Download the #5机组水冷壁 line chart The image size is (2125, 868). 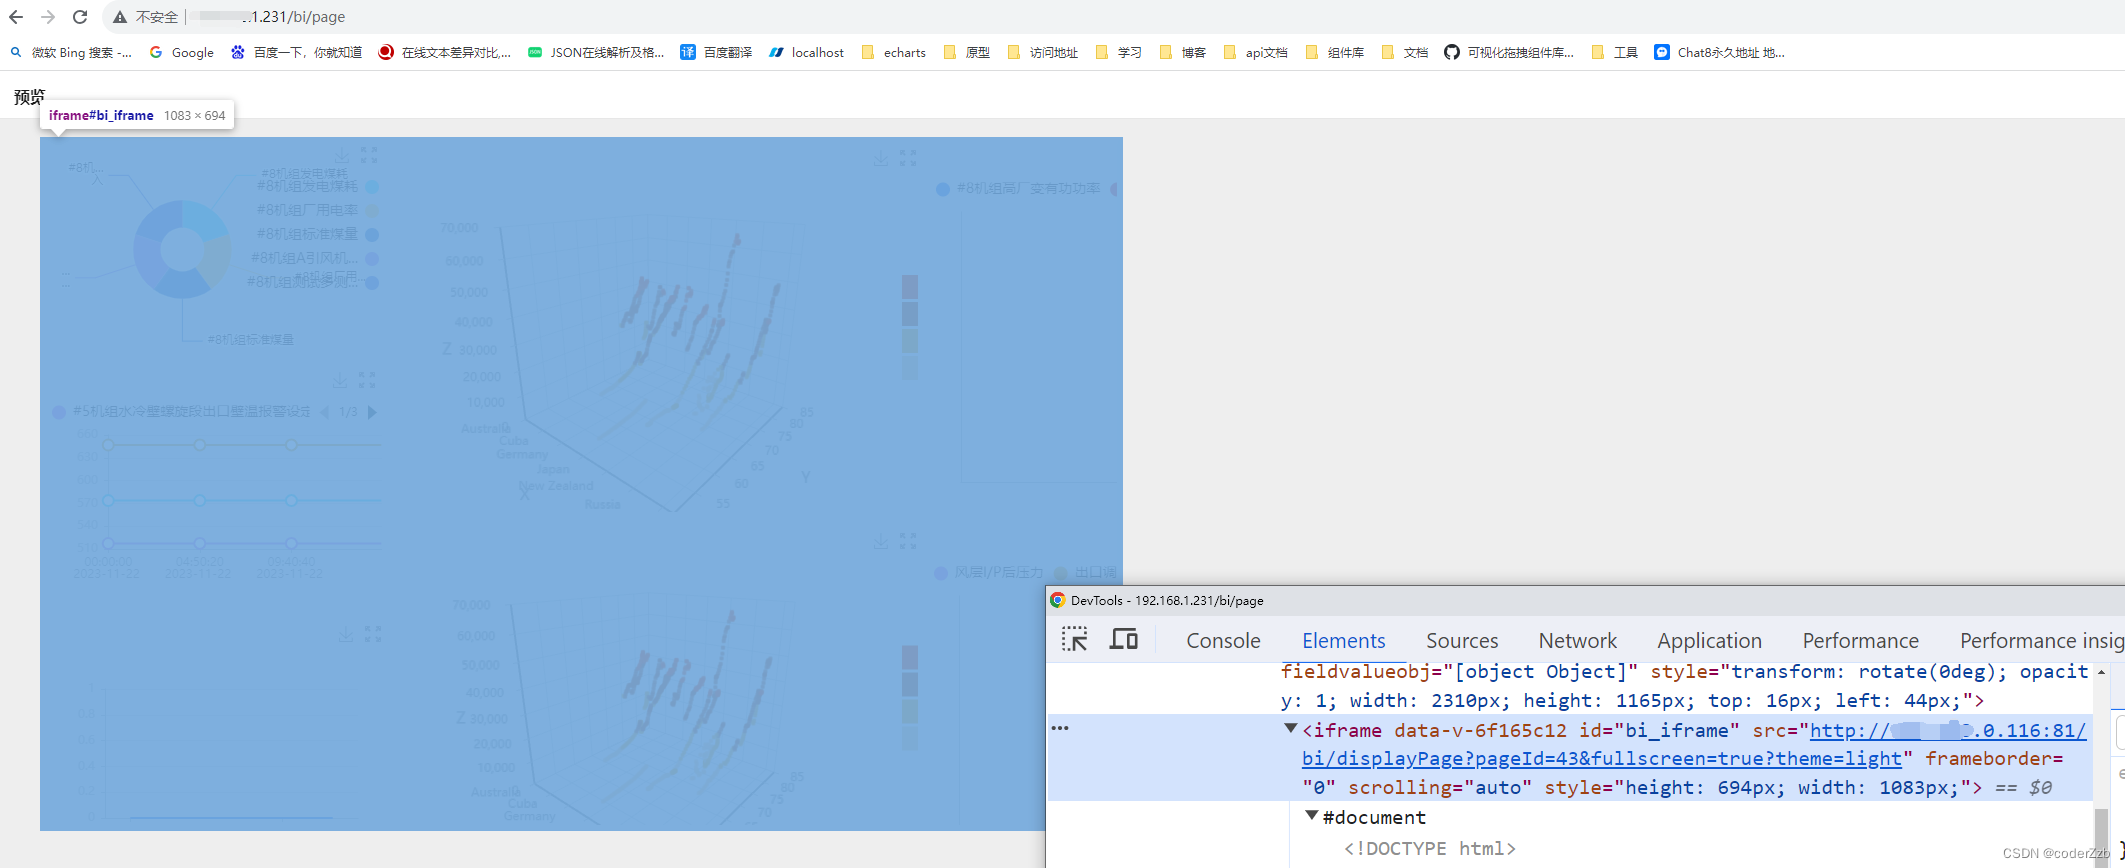pos(340,380)
